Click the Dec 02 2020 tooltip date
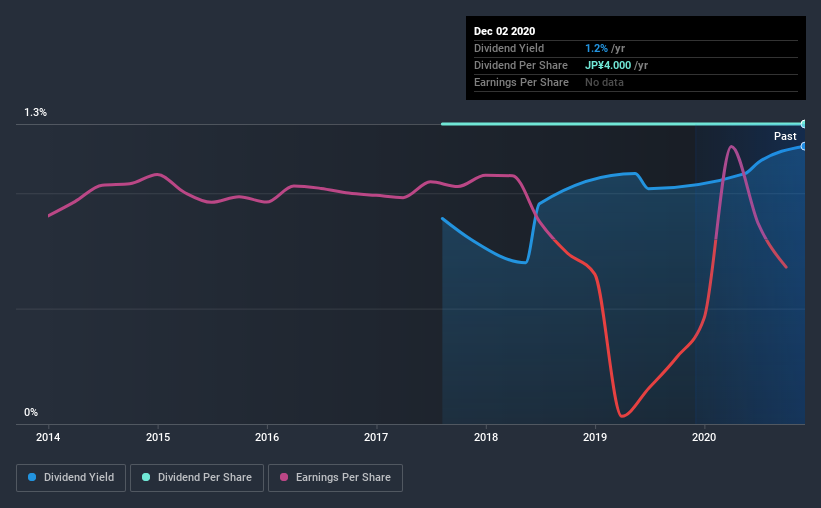821x508 pixels. pyautogui.click(x=504, y=31)
